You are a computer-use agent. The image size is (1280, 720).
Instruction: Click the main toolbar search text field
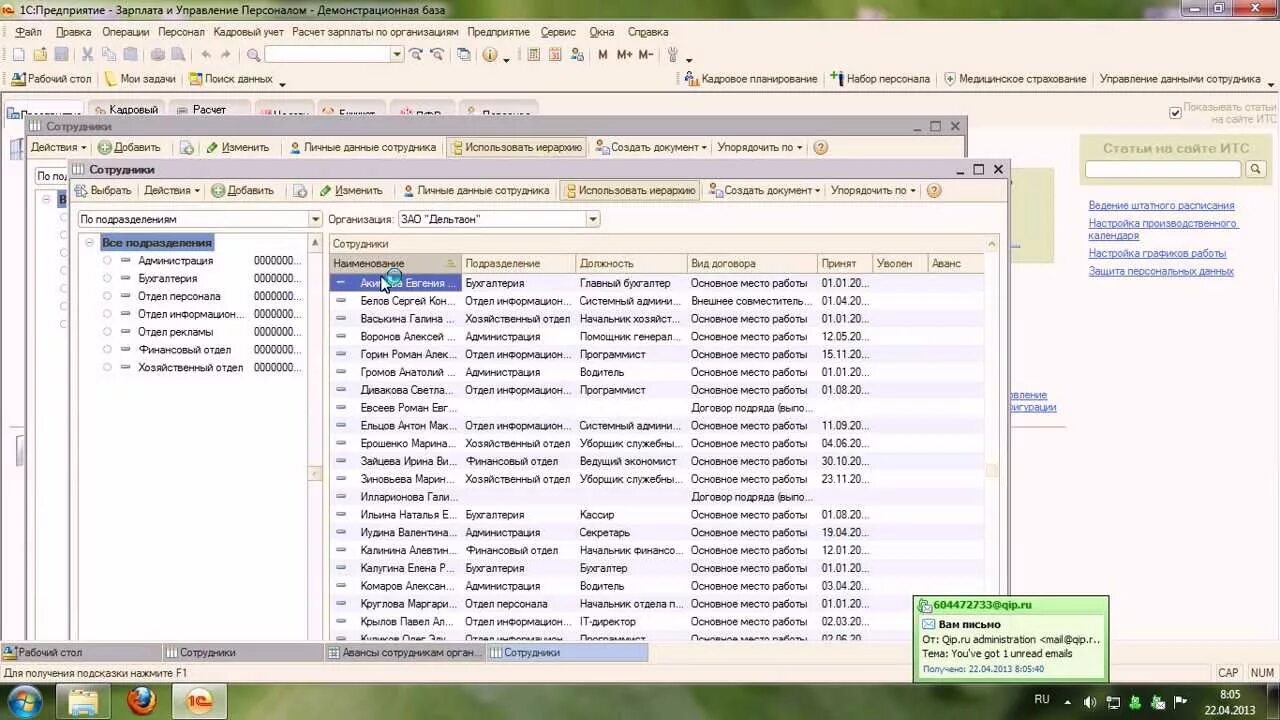[x=327, y=55]
